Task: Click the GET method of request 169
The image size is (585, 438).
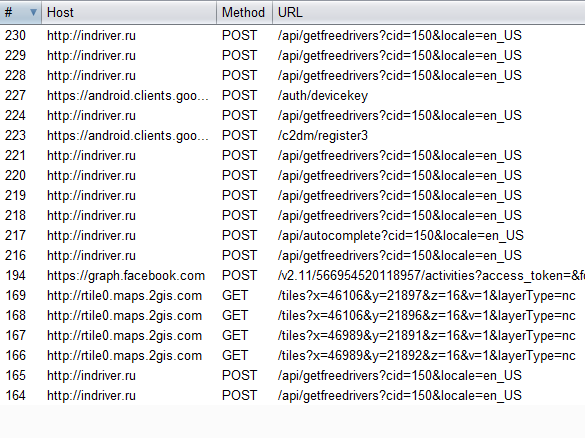Action: pyautogui.click(x=235, y=295)
